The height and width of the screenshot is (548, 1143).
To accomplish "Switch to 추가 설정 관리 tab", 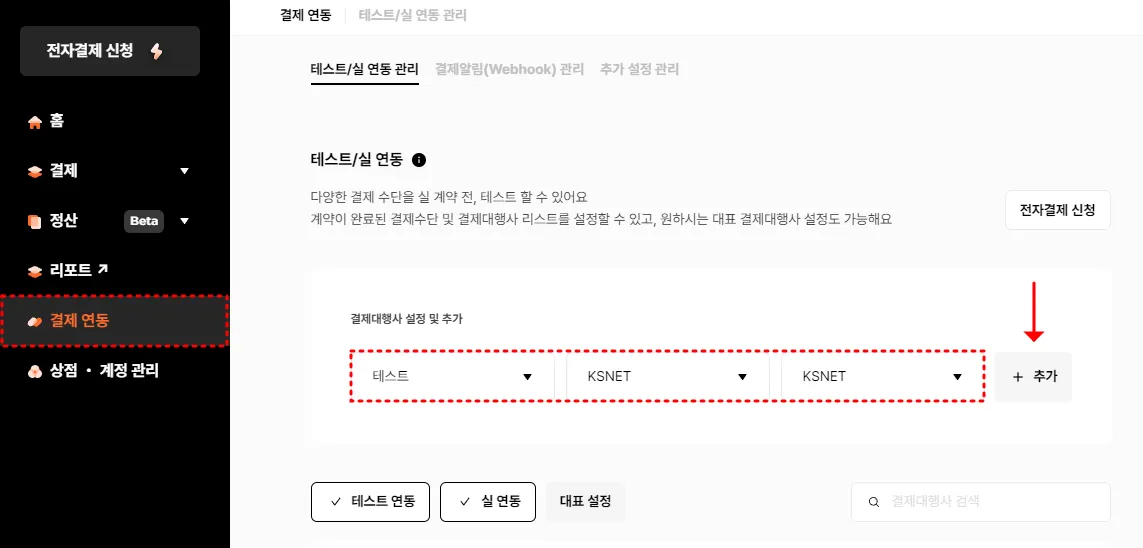I will [639, 70].
